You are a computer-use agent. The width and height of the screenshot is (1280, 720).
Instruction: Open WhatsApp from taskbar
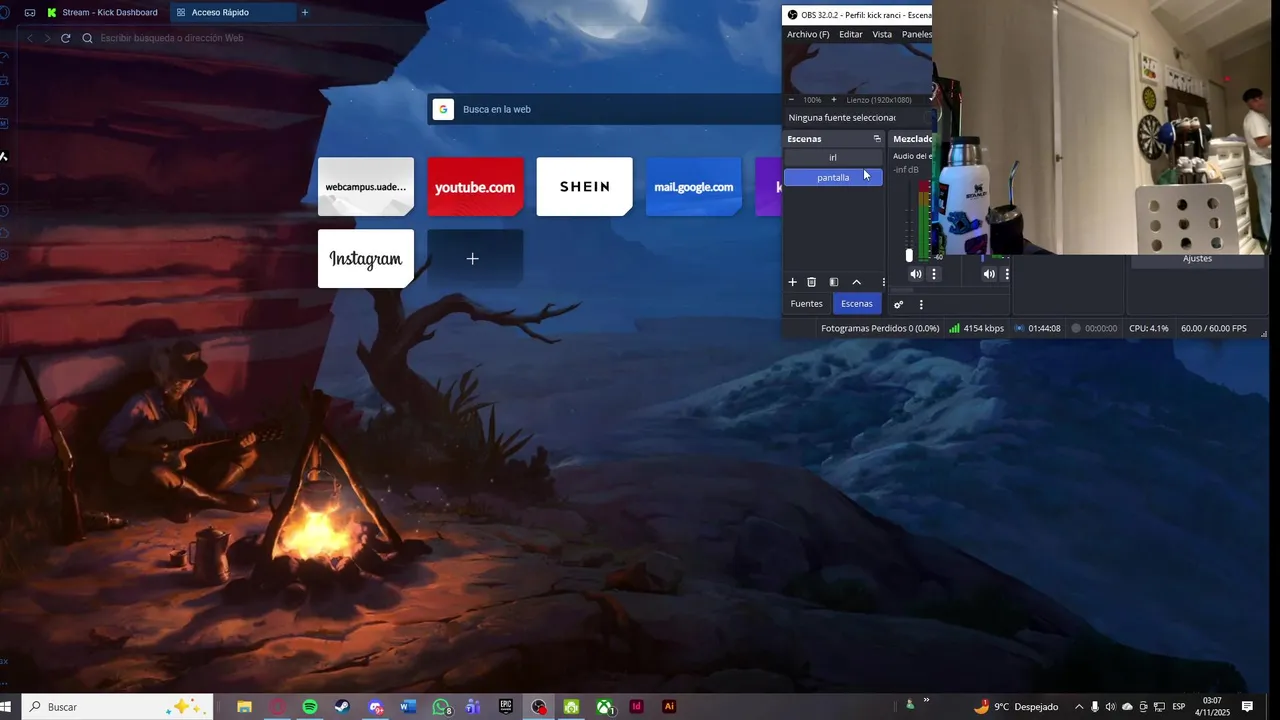click(x=441, y=707)
